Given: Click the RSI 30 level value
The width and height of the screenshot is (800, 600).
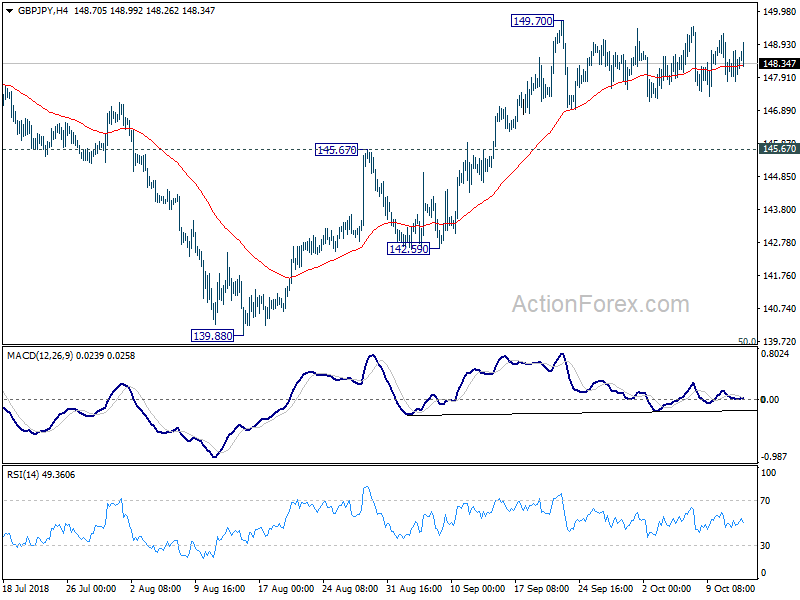Looking at the screenshot, I should pos(765,546).
